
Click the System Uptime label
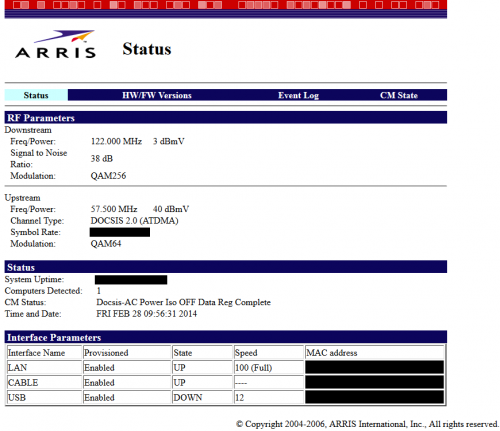34,279
